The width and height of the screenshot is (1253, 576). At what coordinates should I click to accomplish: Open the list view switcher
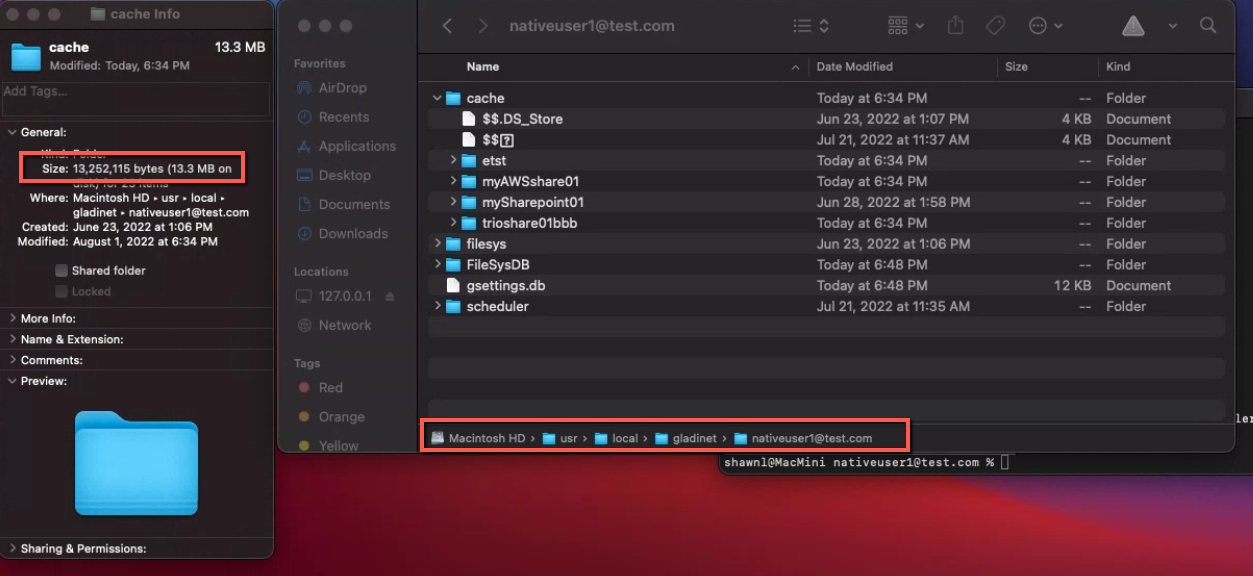tap(810, 26)
